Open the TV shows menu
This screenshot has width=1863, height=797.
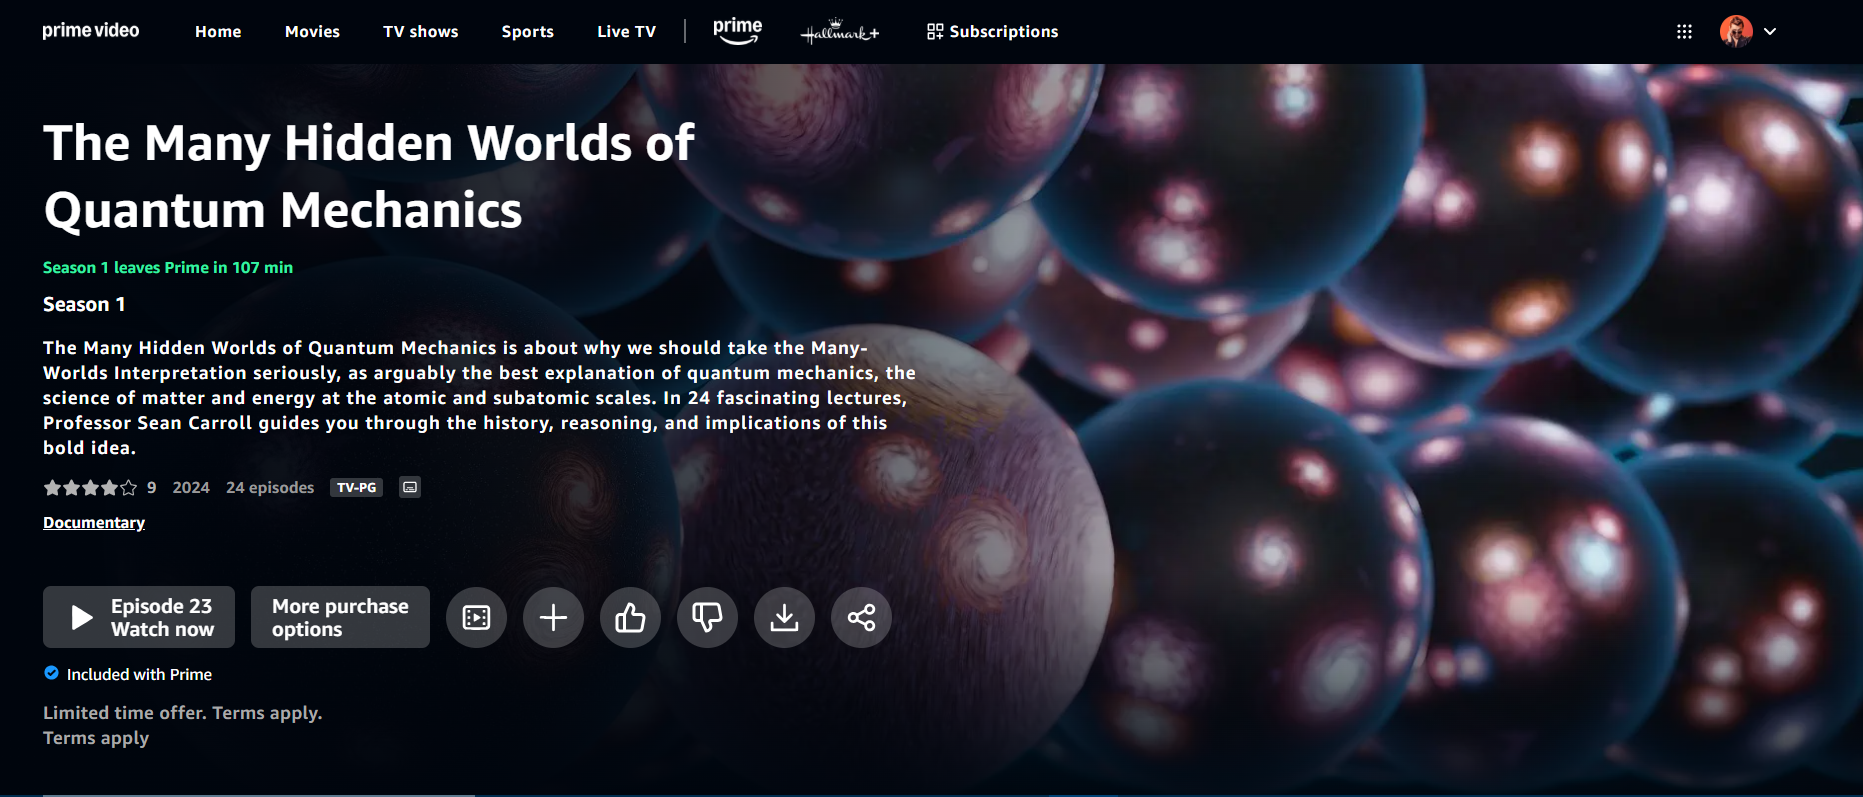(420, 32)
